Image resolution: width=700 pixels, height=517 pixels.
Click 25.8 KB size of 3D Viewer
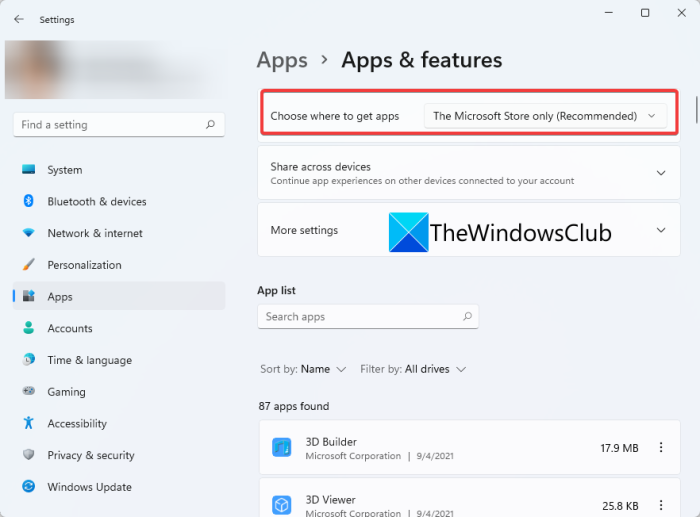[620, 506]
